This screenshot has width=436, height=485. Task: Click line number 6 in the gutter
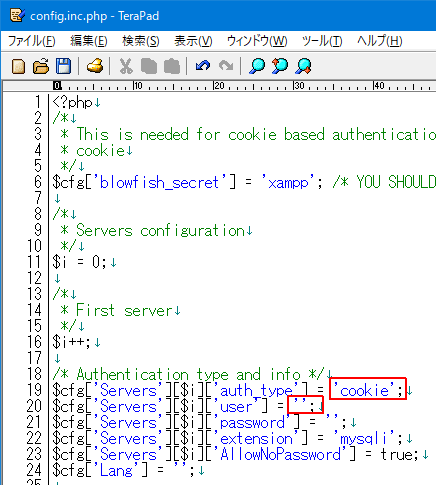[x=38, y=182]
